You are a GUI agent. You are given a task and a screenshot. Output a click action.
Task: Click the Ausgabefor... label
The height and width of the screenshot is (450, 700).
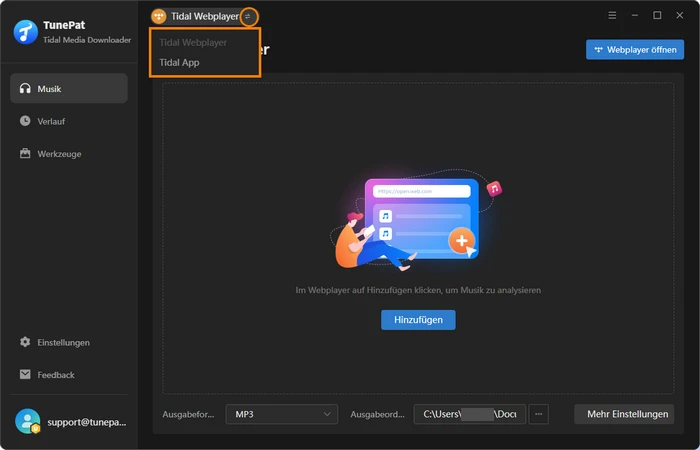(188, 414)
